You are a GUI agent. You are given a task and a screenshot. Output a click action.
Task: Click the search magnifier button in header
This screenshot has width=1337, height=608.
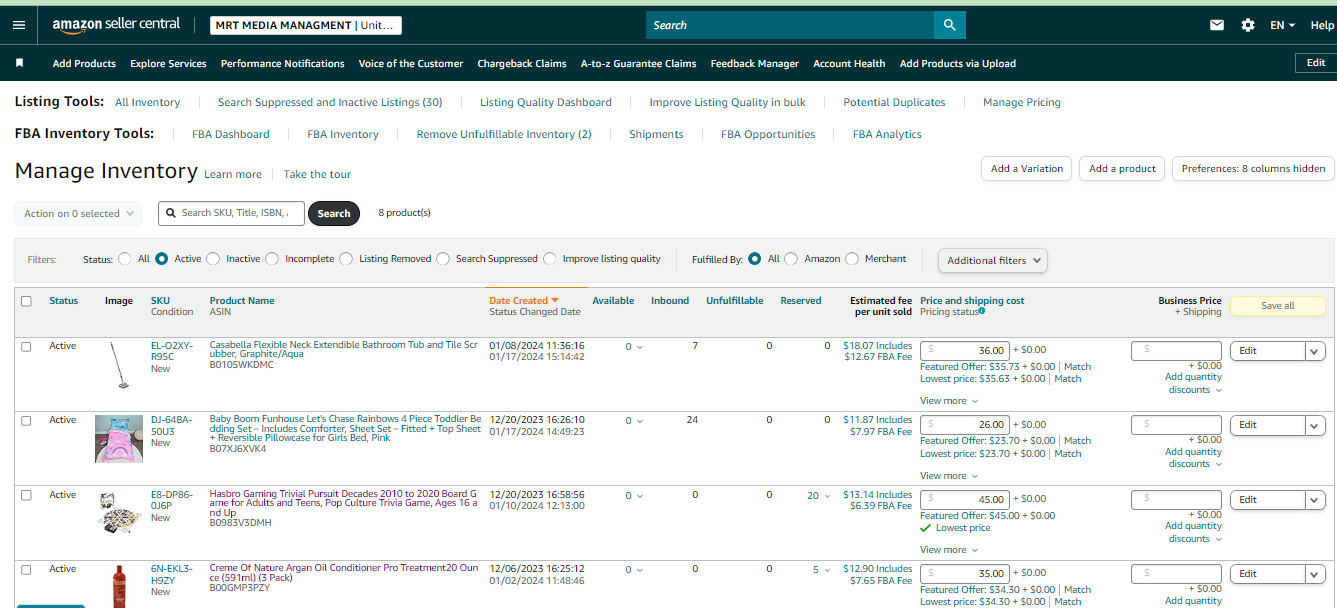(x=949, y=25)
